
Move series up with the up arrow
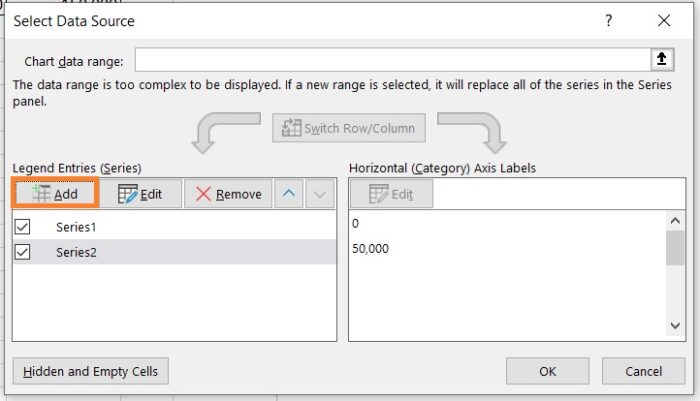click(288, 194)
